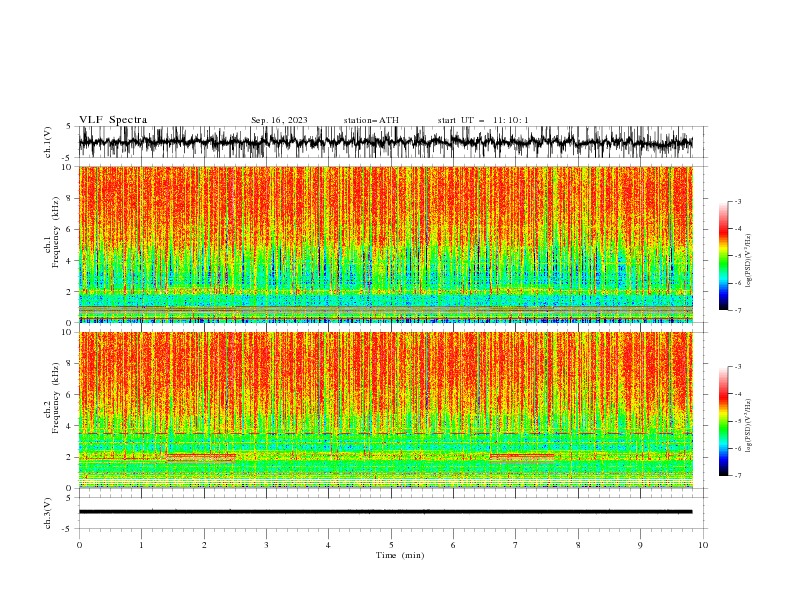Viewport: 792px width, 612px height.
Task: Click the "ch.1(V)" waveform axis label
Action: pos(48,142)
